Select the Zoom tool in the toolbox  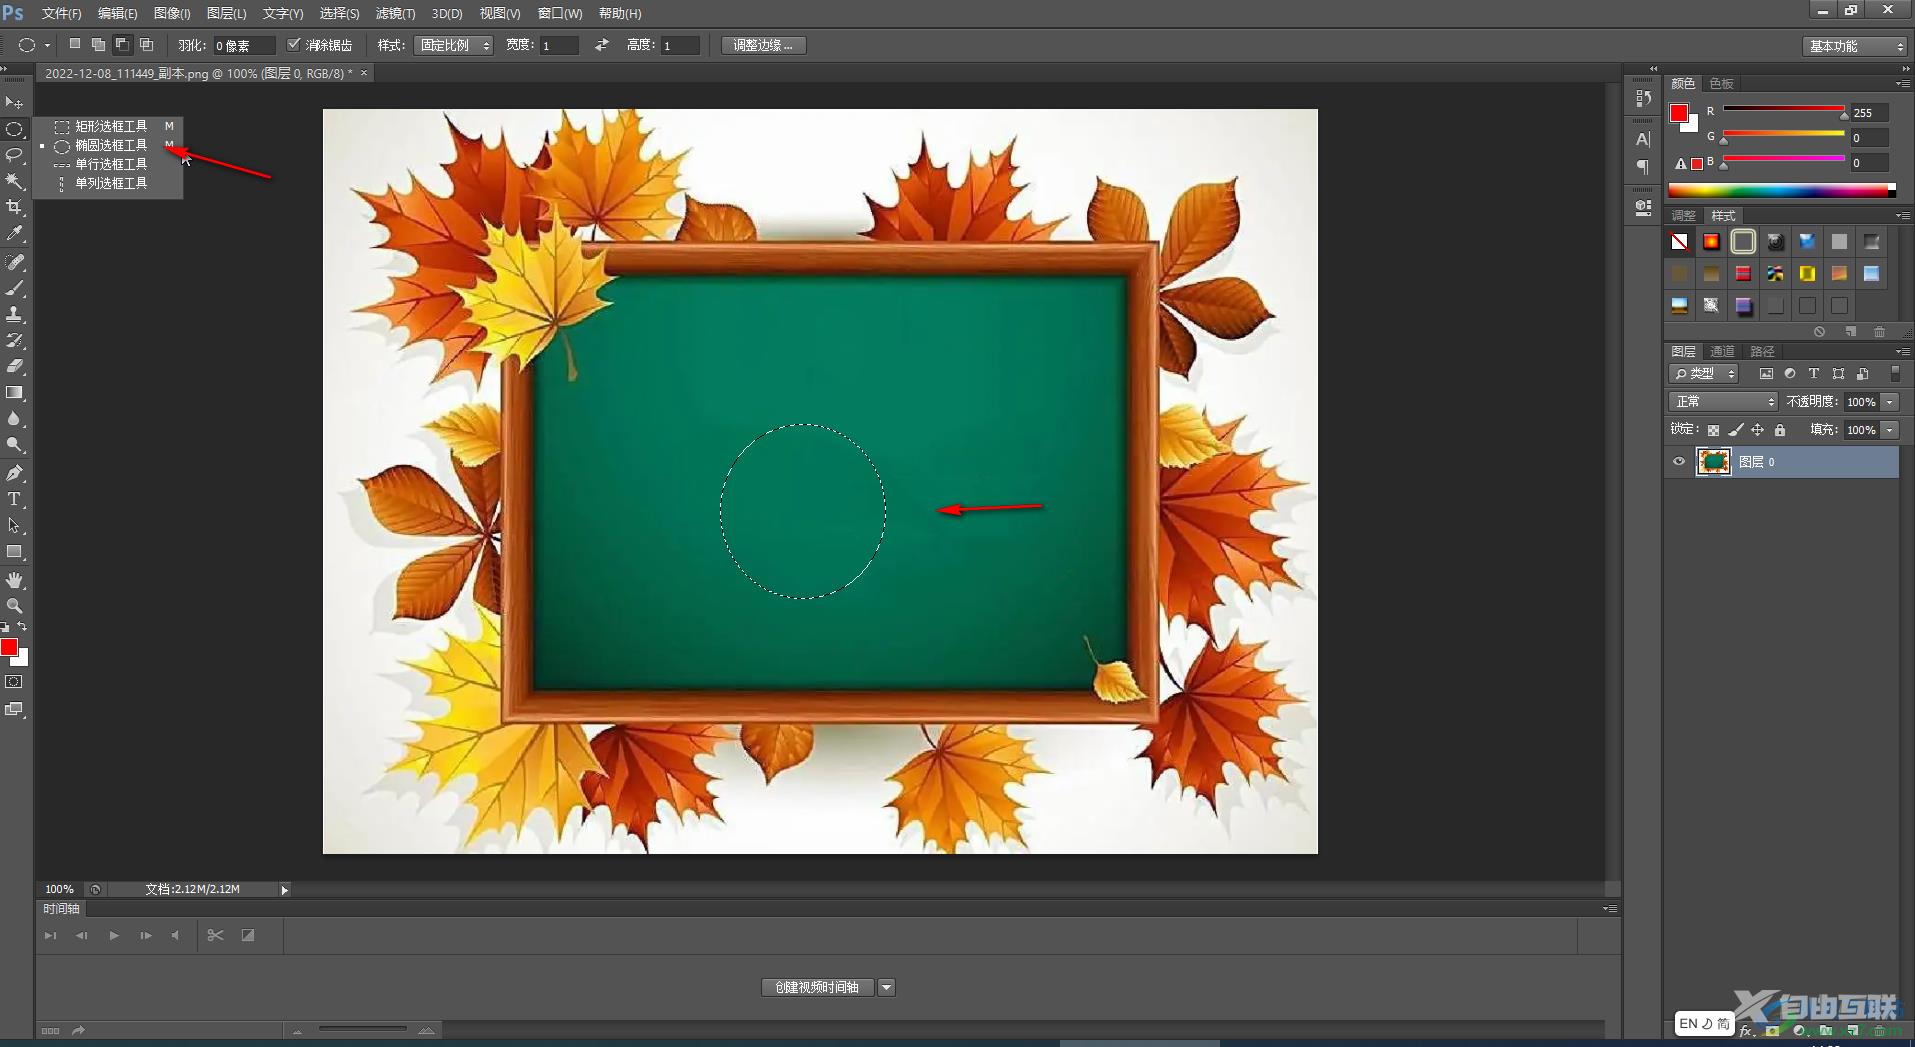pyautogui.click(x=14, y=606)
